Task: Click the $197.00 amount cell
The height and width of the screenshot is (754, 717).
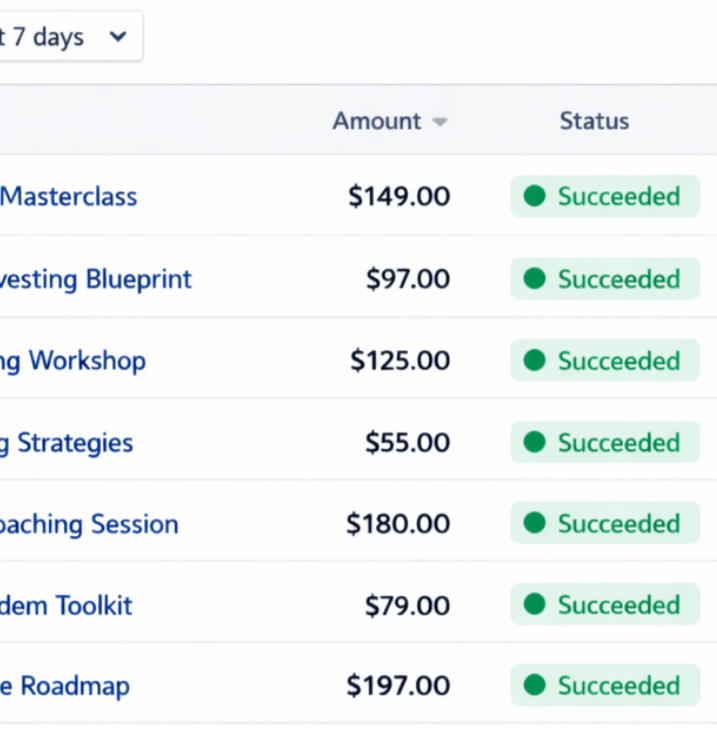Action: coord(398,686)
